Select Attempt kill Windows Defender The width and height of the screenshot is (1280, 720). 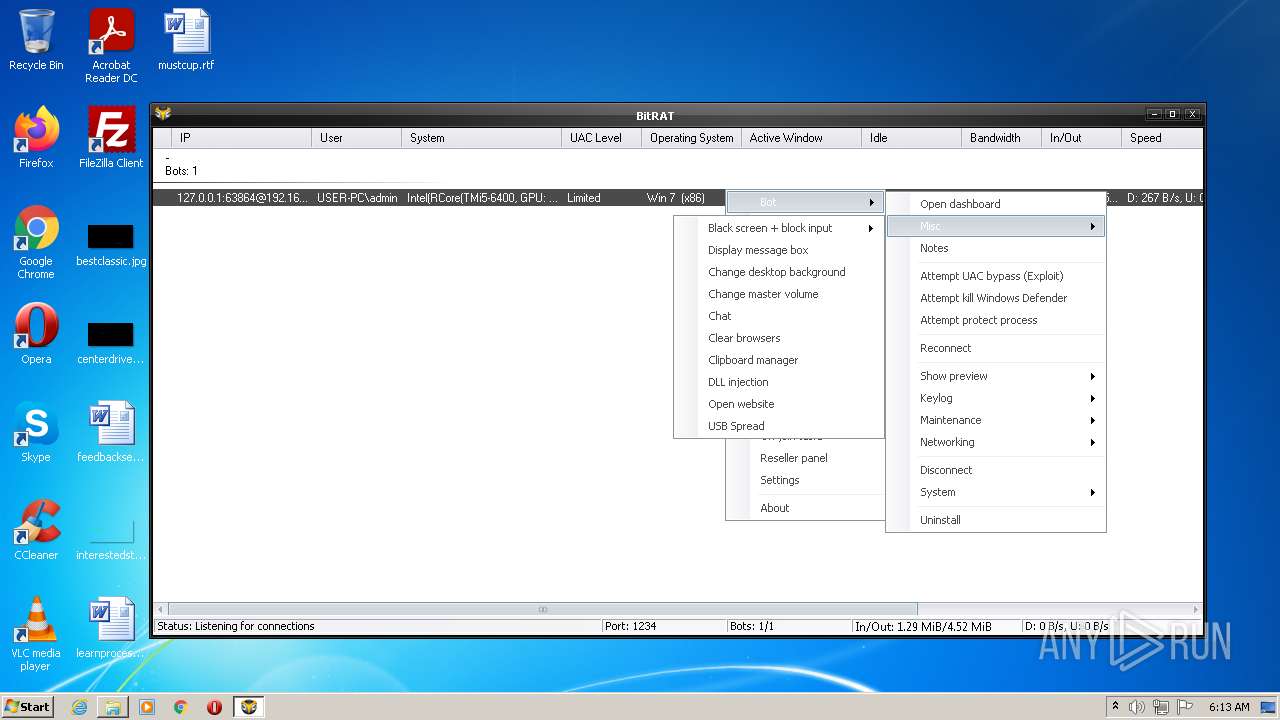tap(996, 298)
